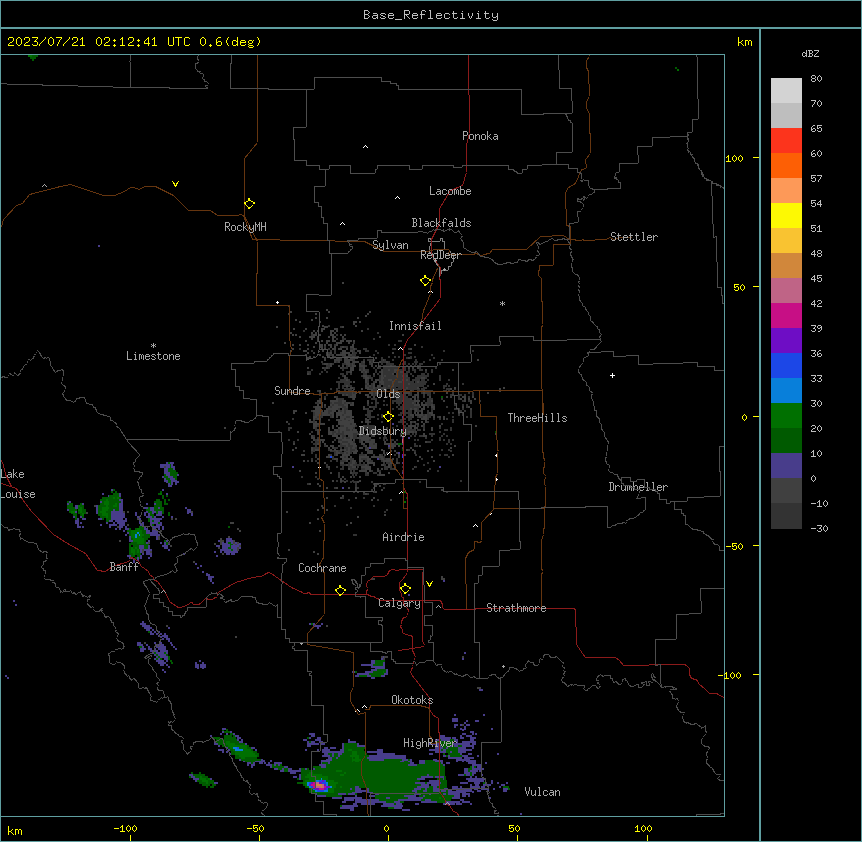Click the RedDeer city label
The width and height of the screenshot is (862, 842).
pos(440,255)
